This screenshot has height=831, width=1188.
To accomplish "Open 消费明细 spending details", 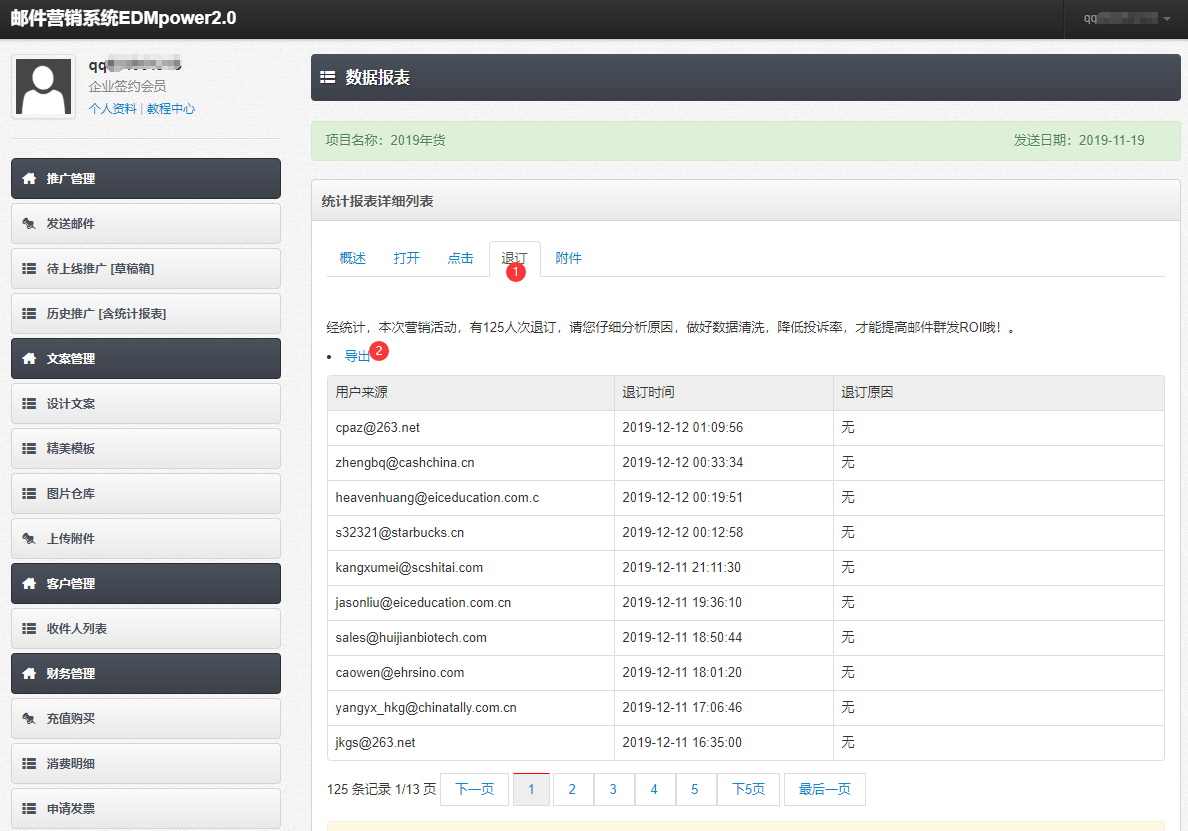I will [145, 764].
